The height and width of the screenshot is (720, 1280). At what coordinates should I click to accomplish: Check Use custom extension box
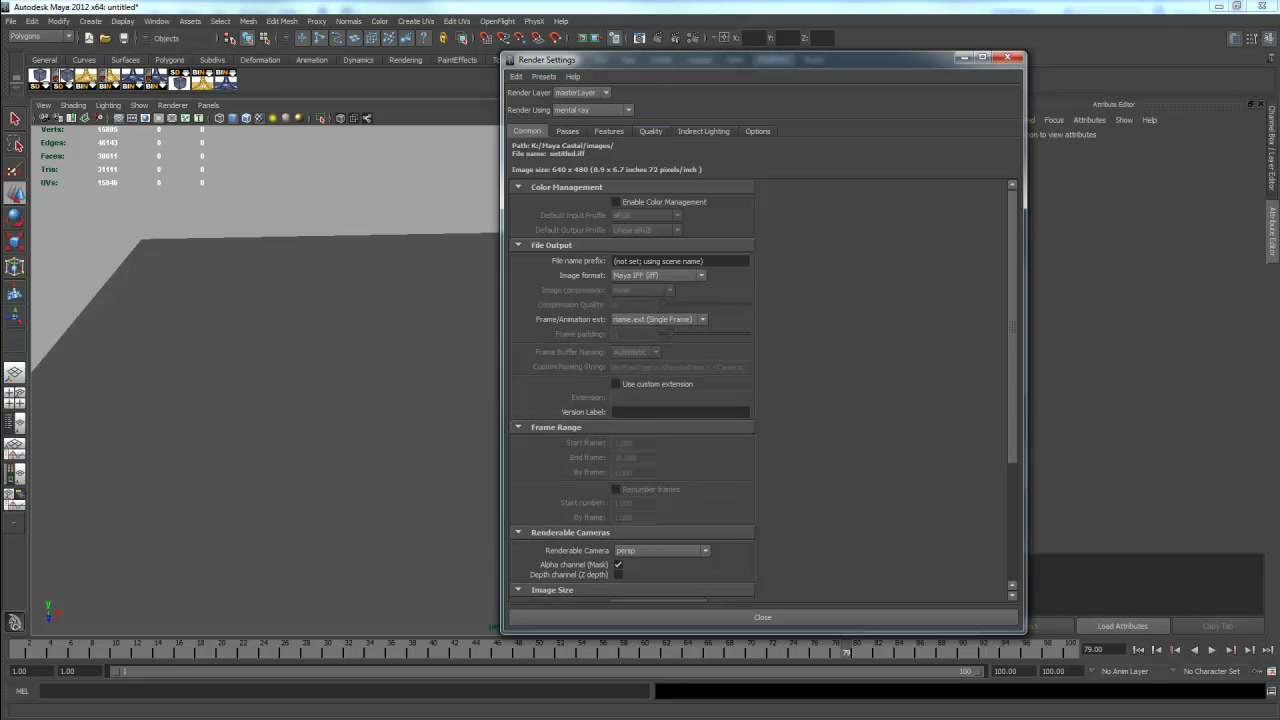coord(616,384)
